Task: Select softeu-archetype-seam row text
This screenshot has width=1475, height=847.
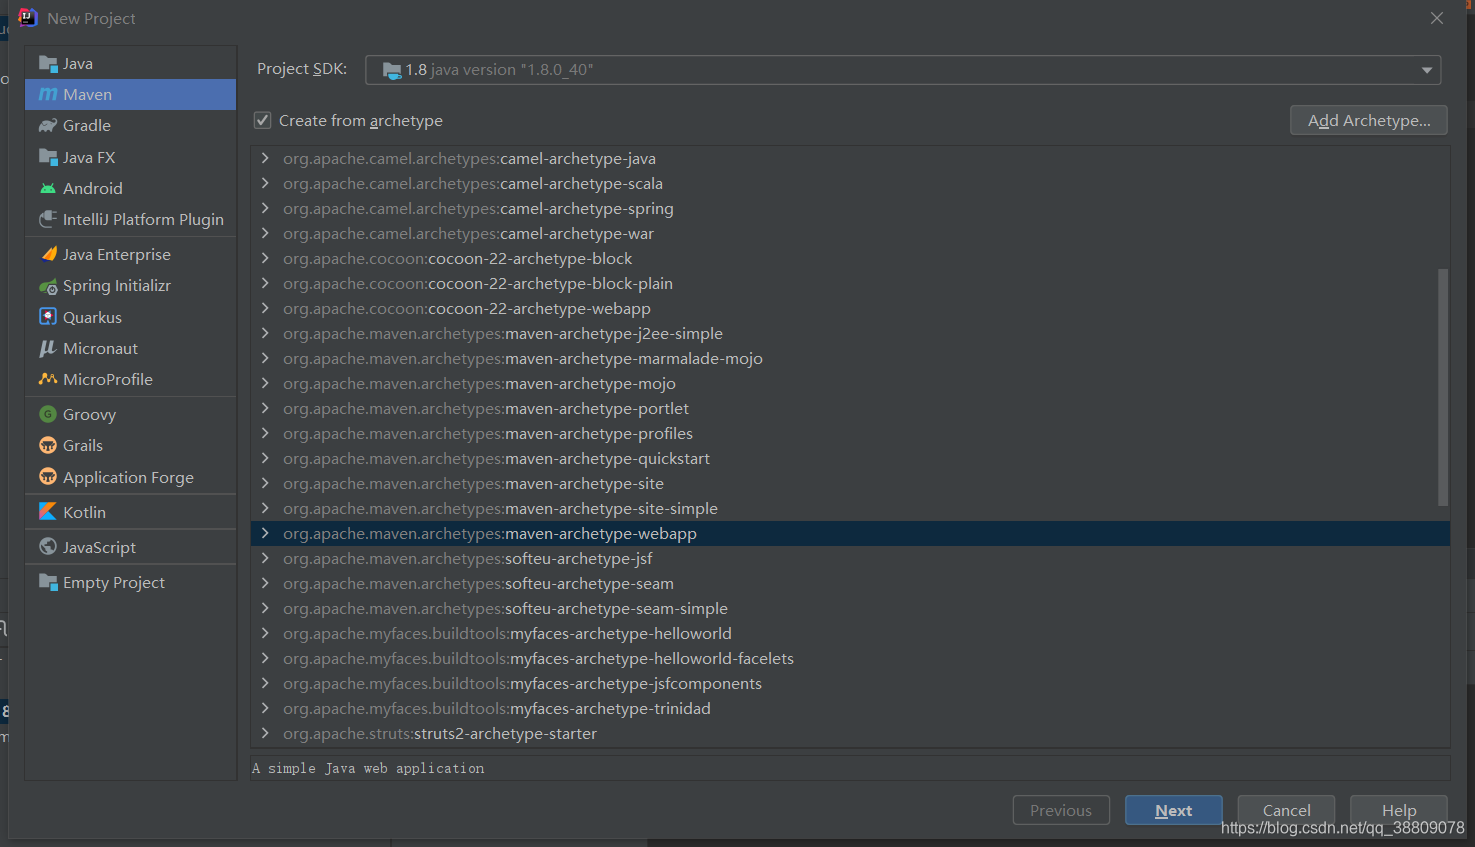Action: click(478, 584)
